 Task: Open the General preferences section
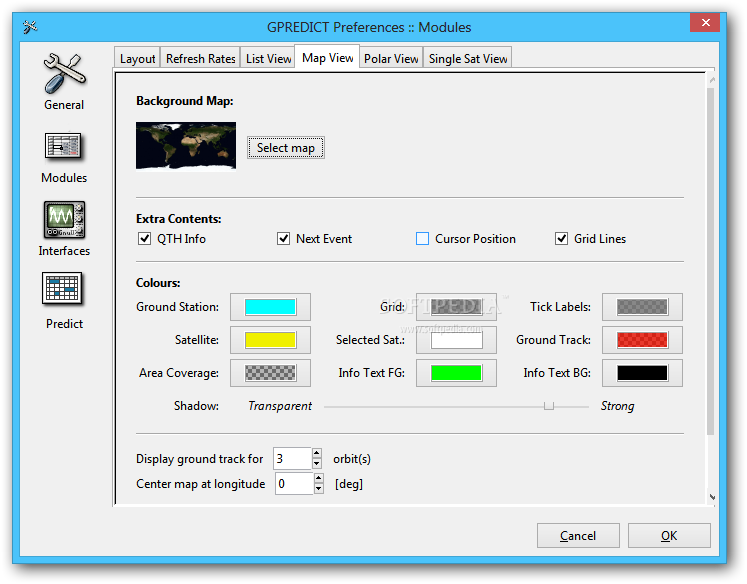tap(64, 82)
